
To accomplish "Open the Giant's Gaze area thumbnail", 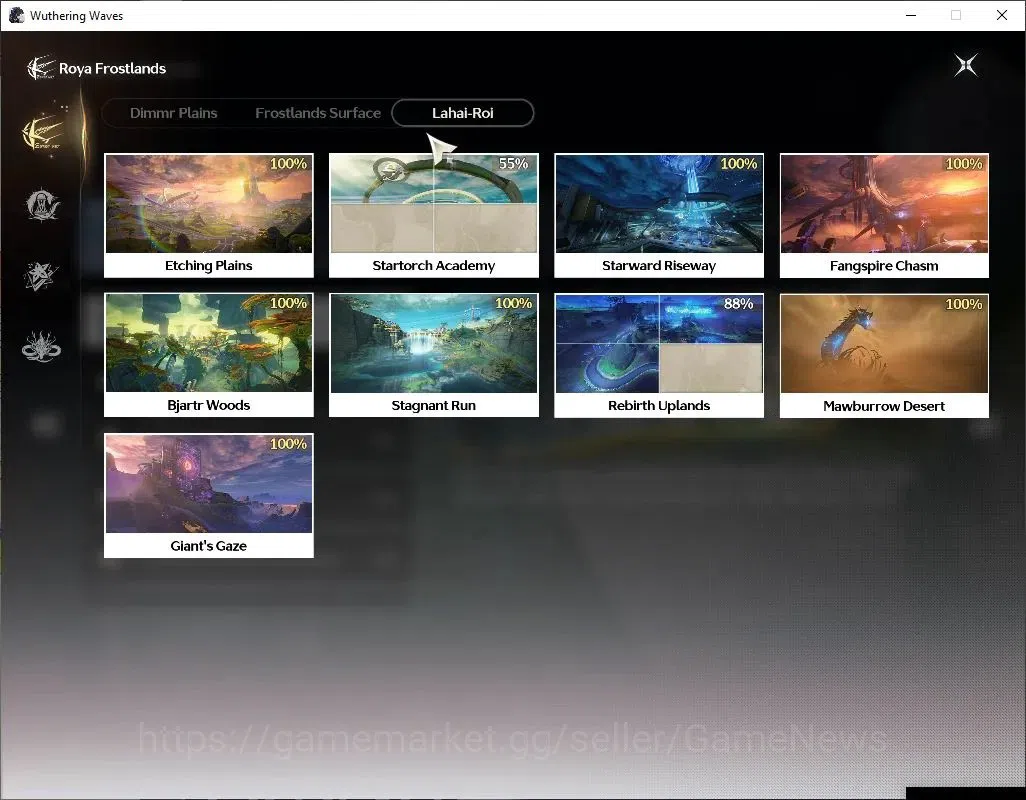I will [x=209, y=484].
